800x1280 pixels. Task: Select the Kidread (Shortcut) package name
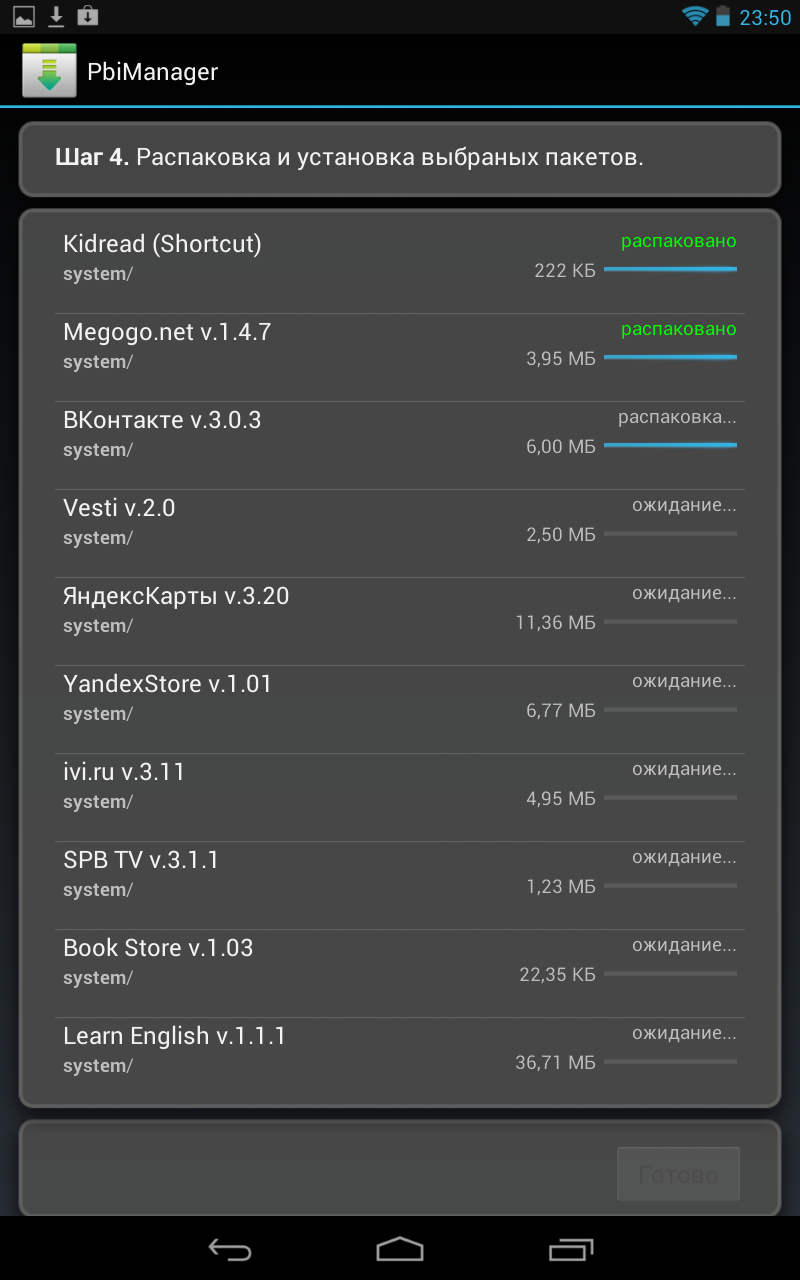162,244
